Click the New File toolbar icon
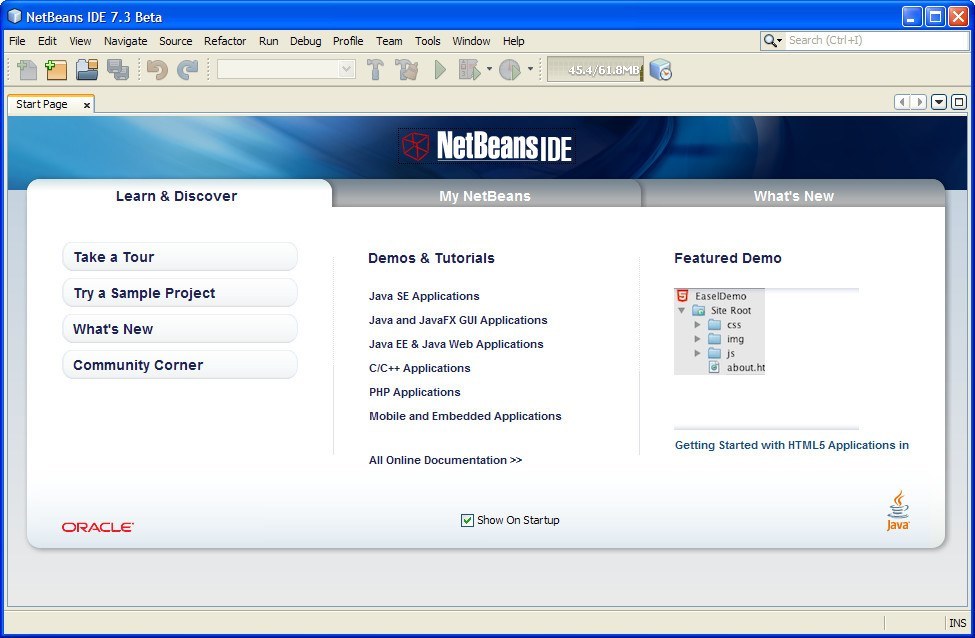Screen dimensions: 975x638 (26, 70)
